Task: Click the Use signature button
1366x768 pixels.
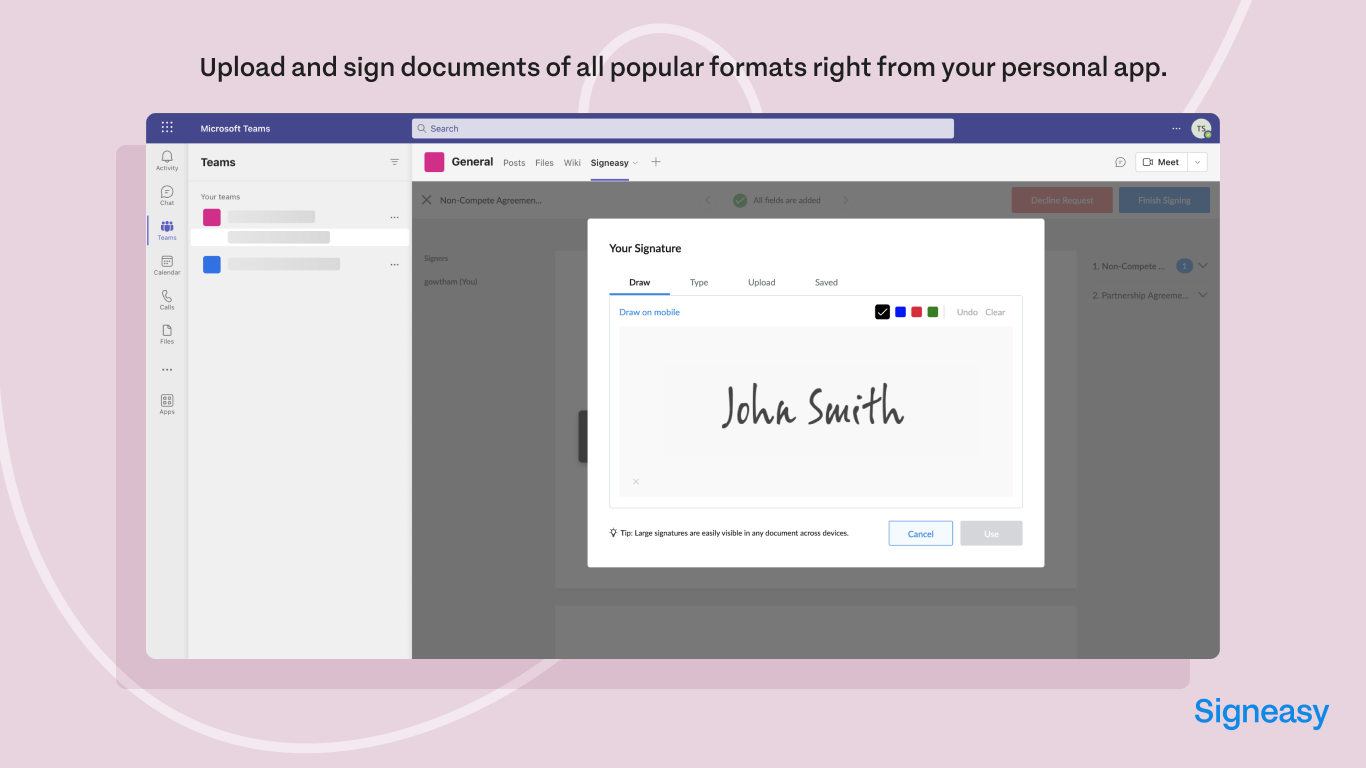Action: pyautogui.click(x=991, y=533)
